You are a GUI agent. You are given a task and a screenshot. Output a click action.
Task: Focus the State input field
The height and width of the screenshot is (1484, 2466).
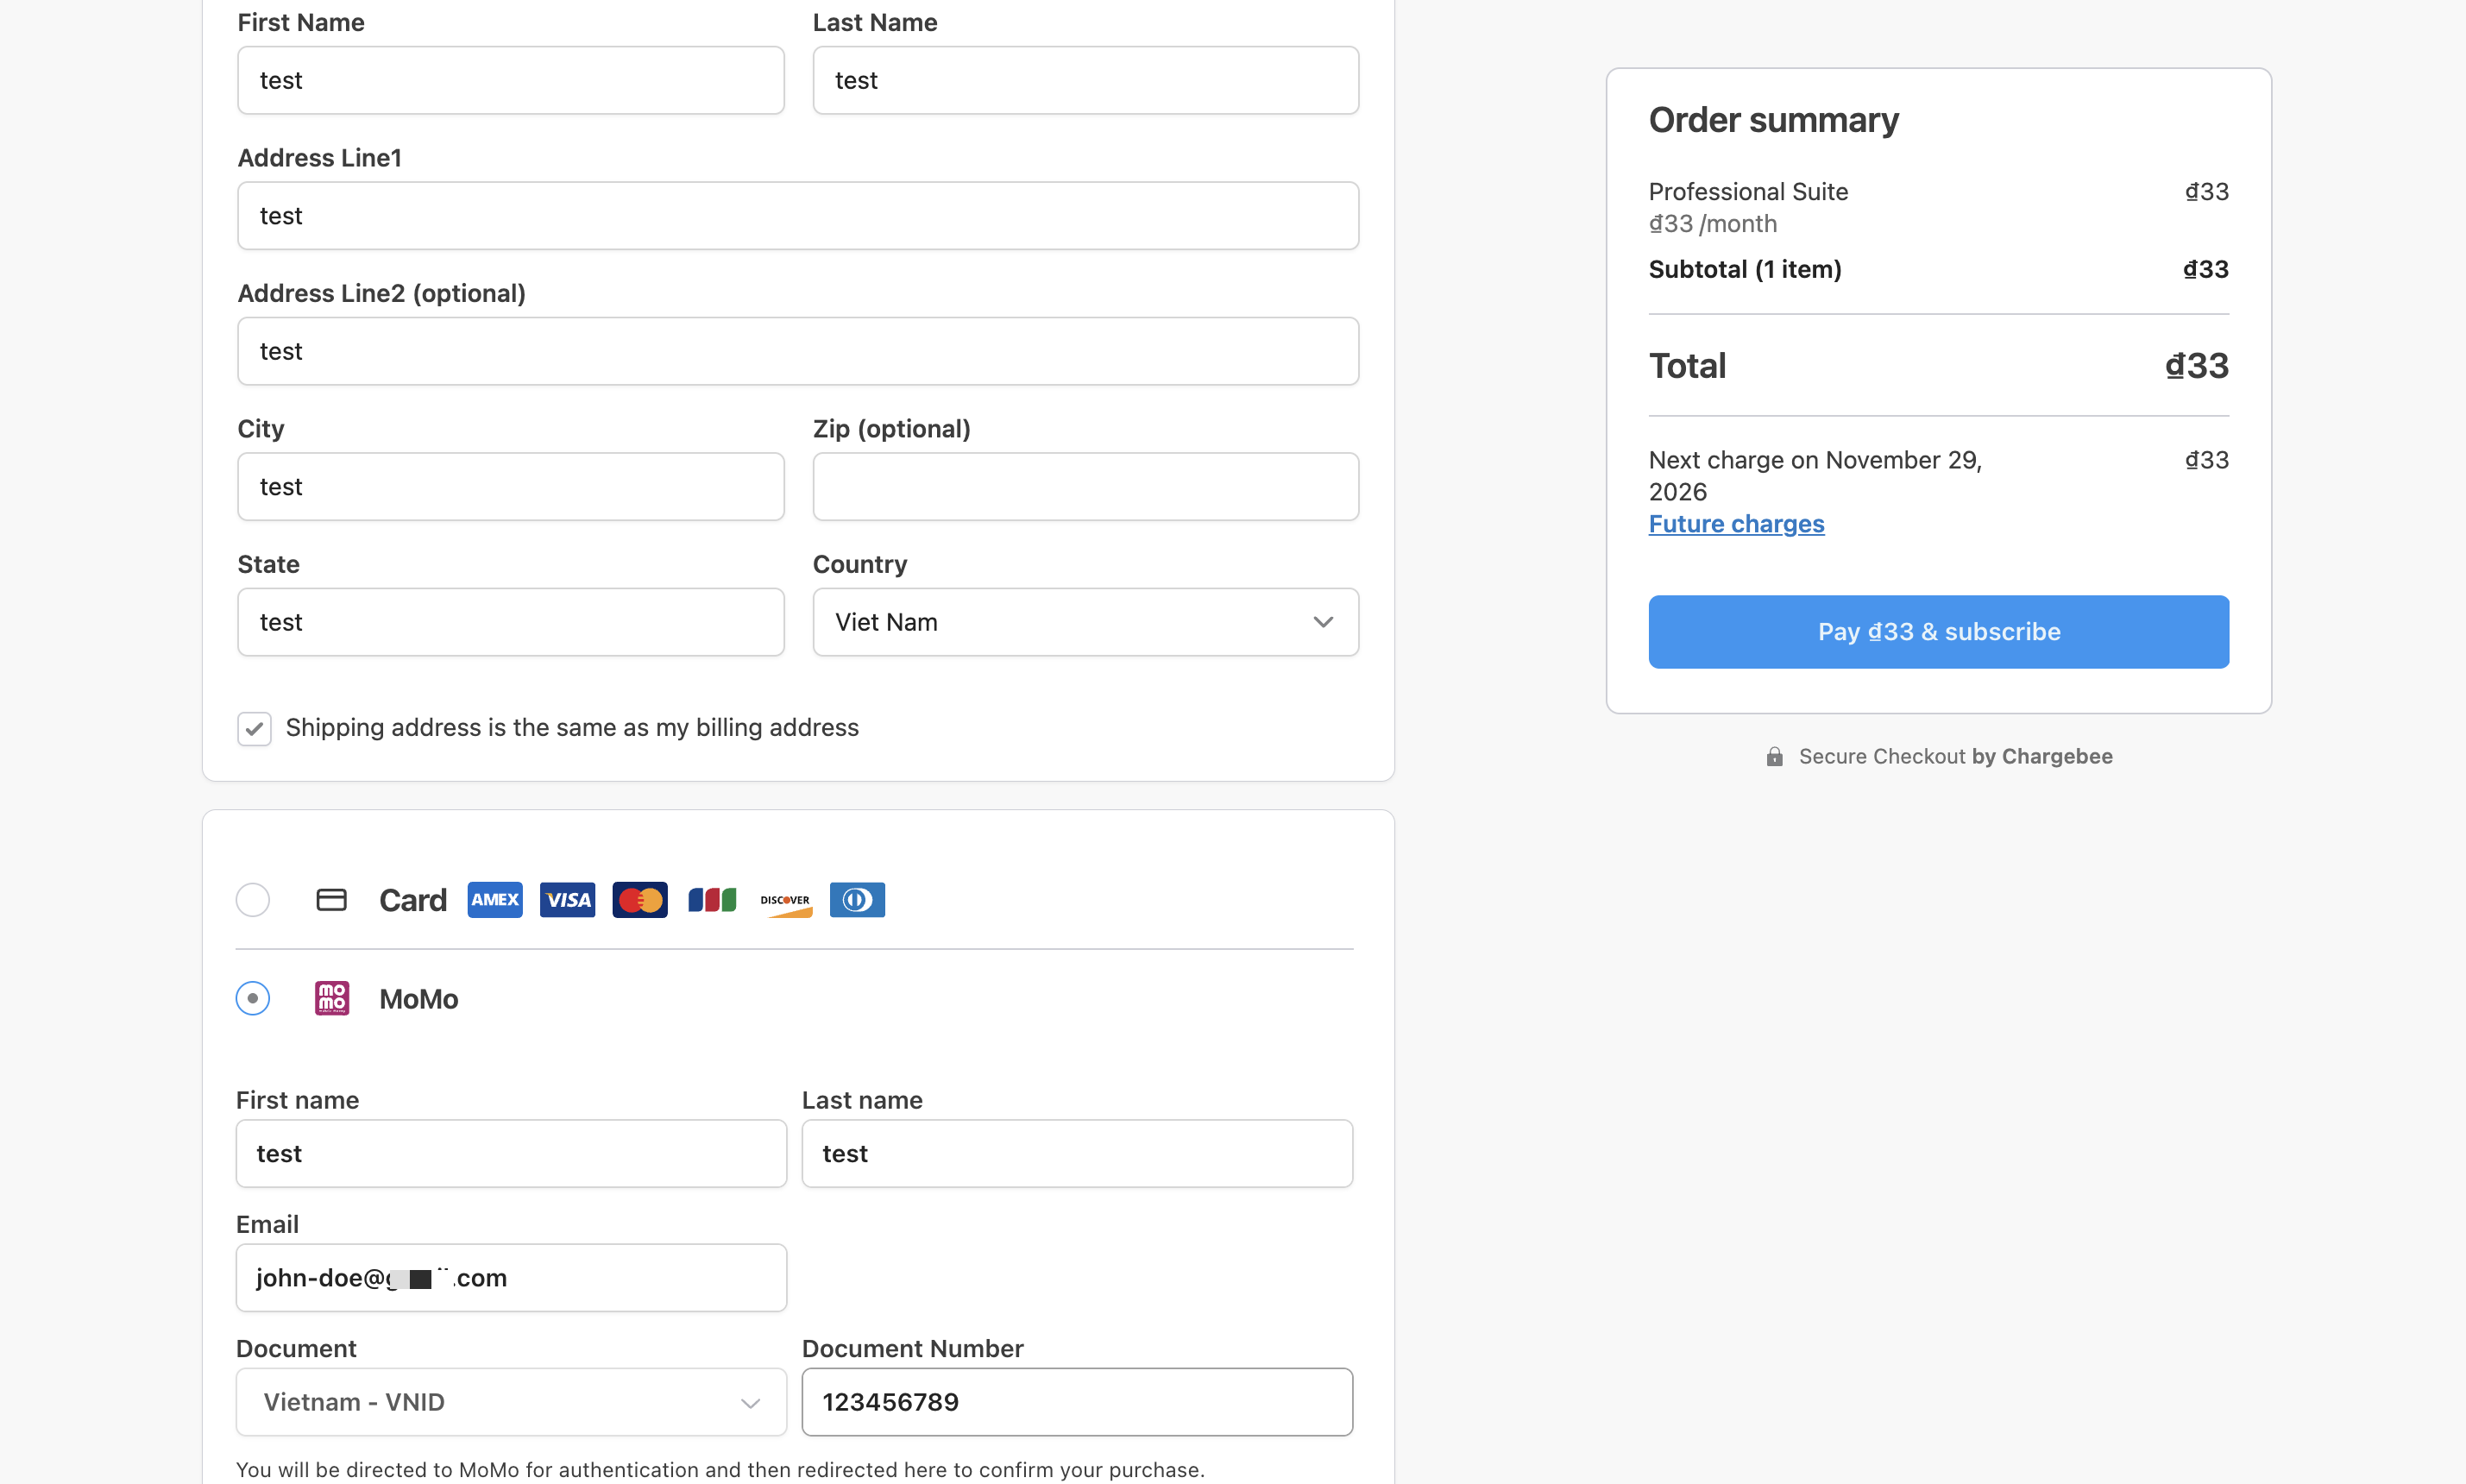click(x=510, y=622)
